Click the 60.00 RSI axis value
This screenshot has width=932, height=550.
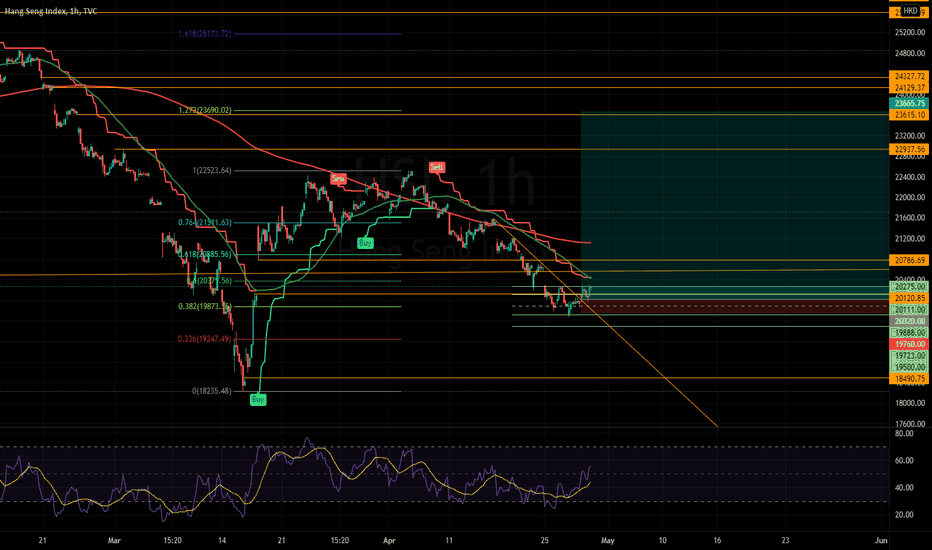point(904,461)
